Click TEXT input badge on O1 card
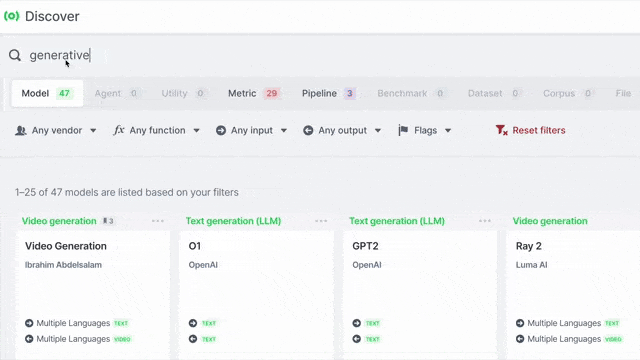 coord(209,323)
